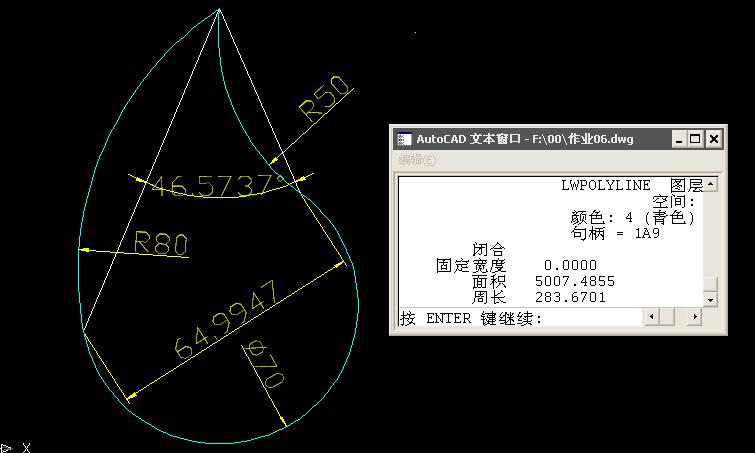Select the Ø70 diameter dimension text
755x453 pixels.
click(x=264, y=364)
